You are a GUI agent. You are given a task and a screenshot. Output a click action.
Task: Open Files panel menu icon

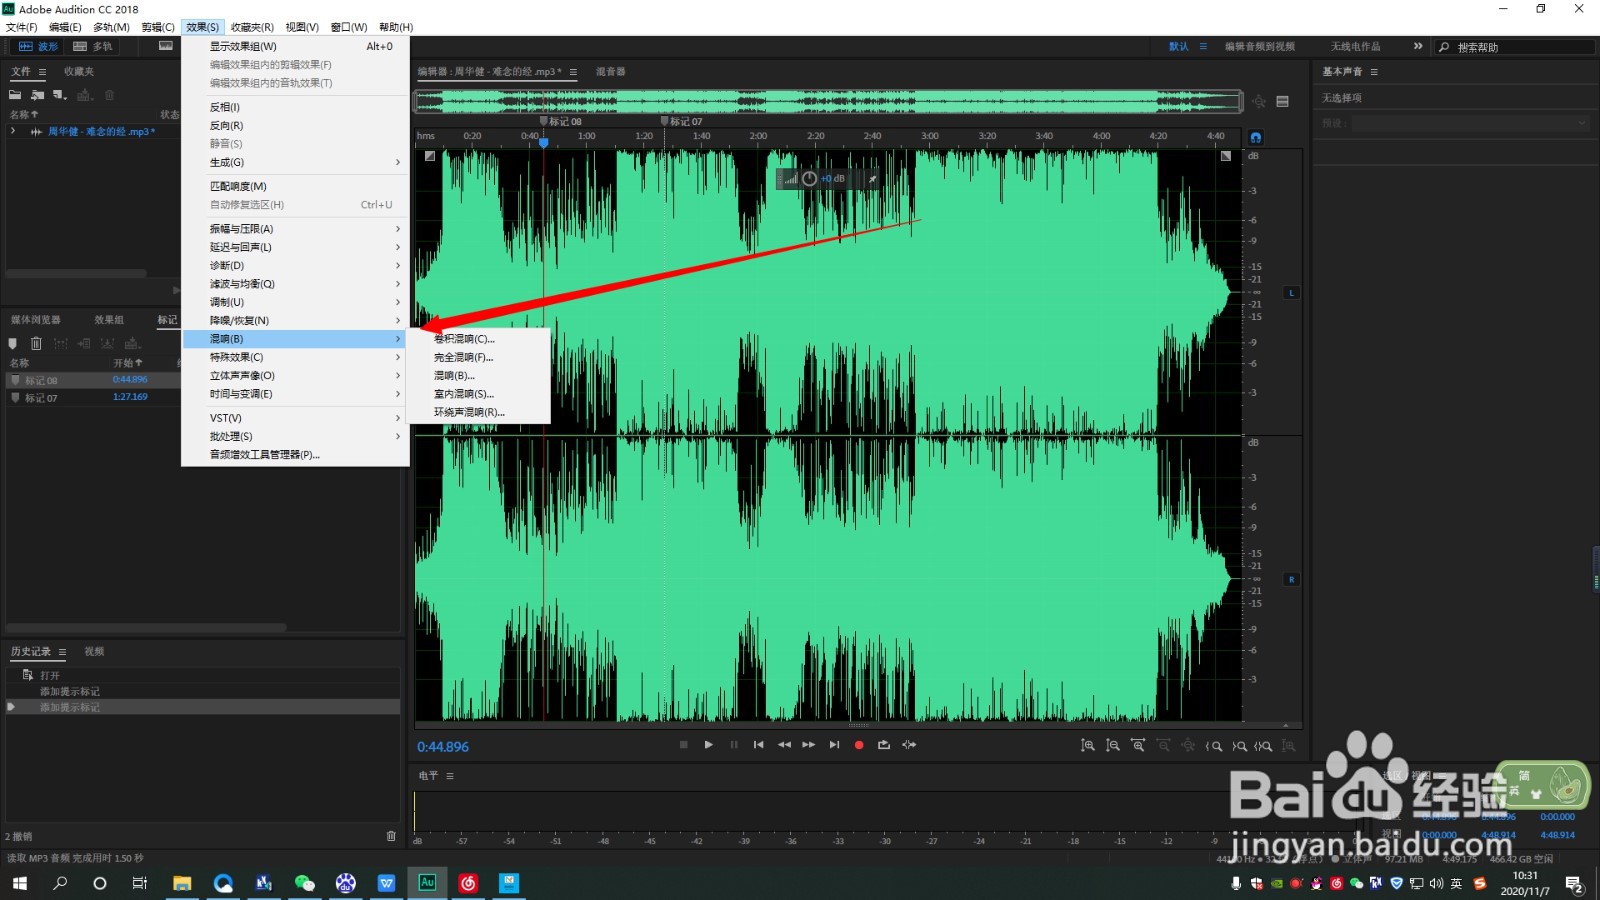[42, 72]
